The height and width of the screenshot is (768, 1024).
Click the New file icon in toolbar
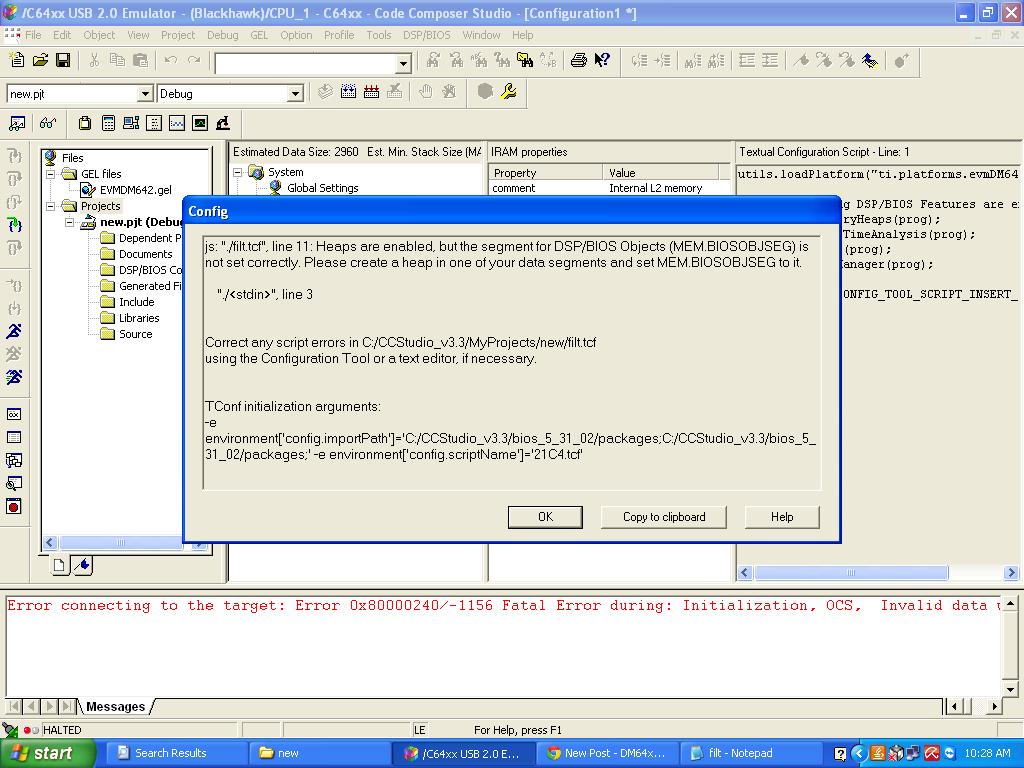17,60
